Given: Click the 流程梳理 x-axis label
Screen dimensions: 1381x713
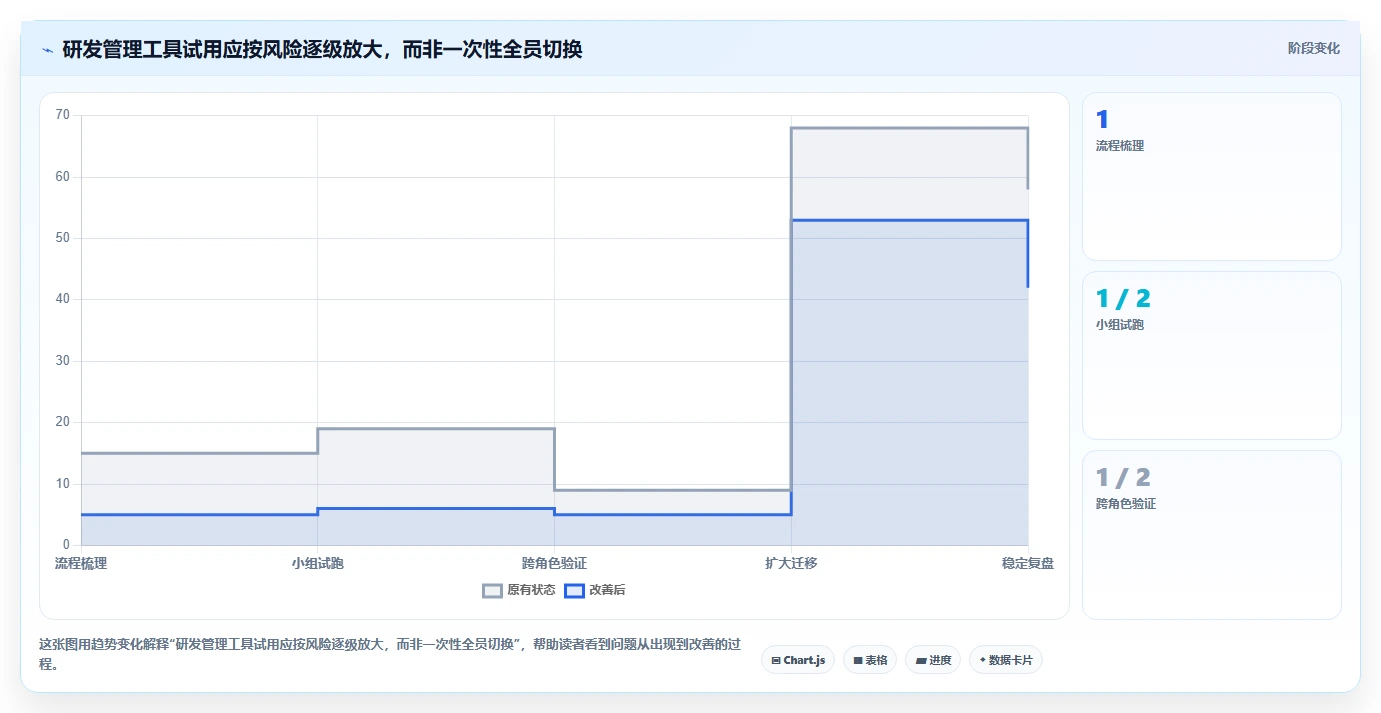Looking at the screenshot, I should click(x=81, y=563).
